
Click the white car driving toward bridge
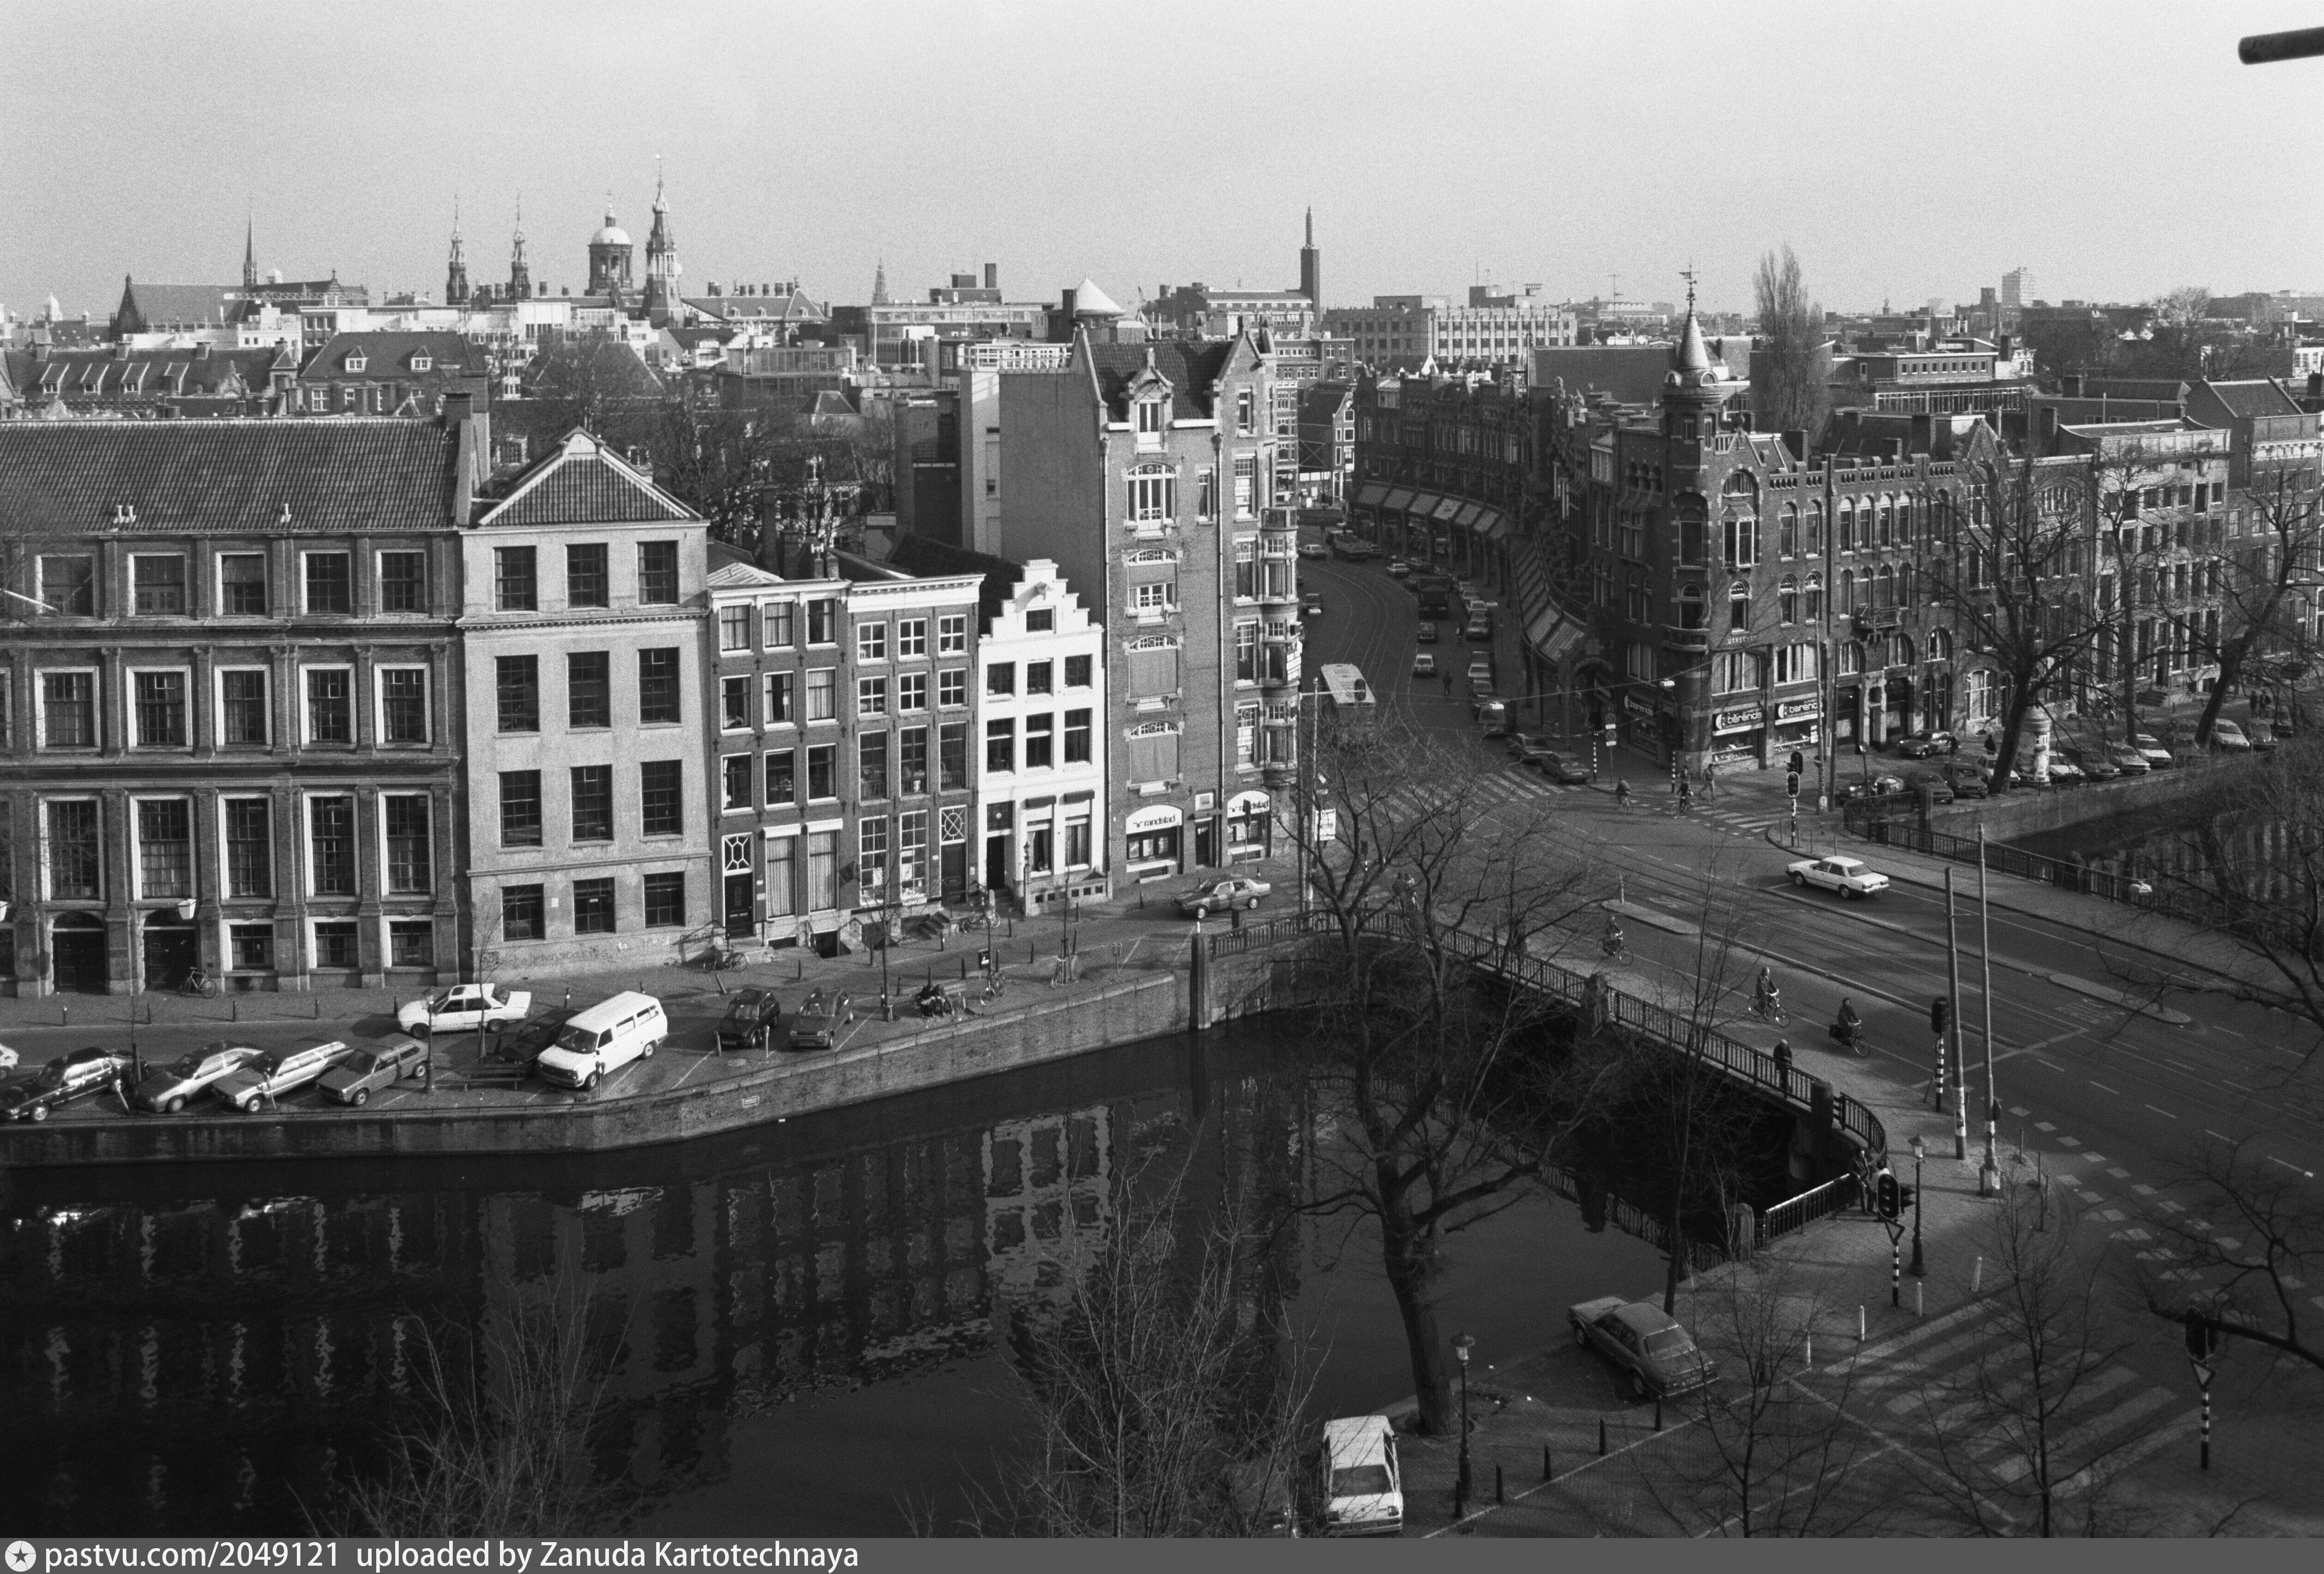(1837, 875)
